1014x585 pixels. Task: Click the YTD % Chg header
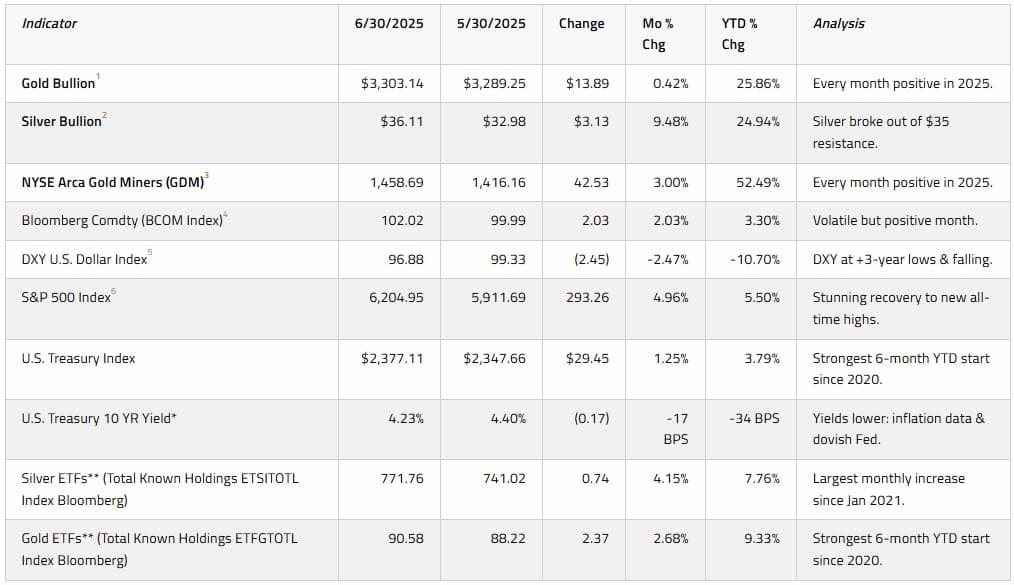(x=739, y=34)
